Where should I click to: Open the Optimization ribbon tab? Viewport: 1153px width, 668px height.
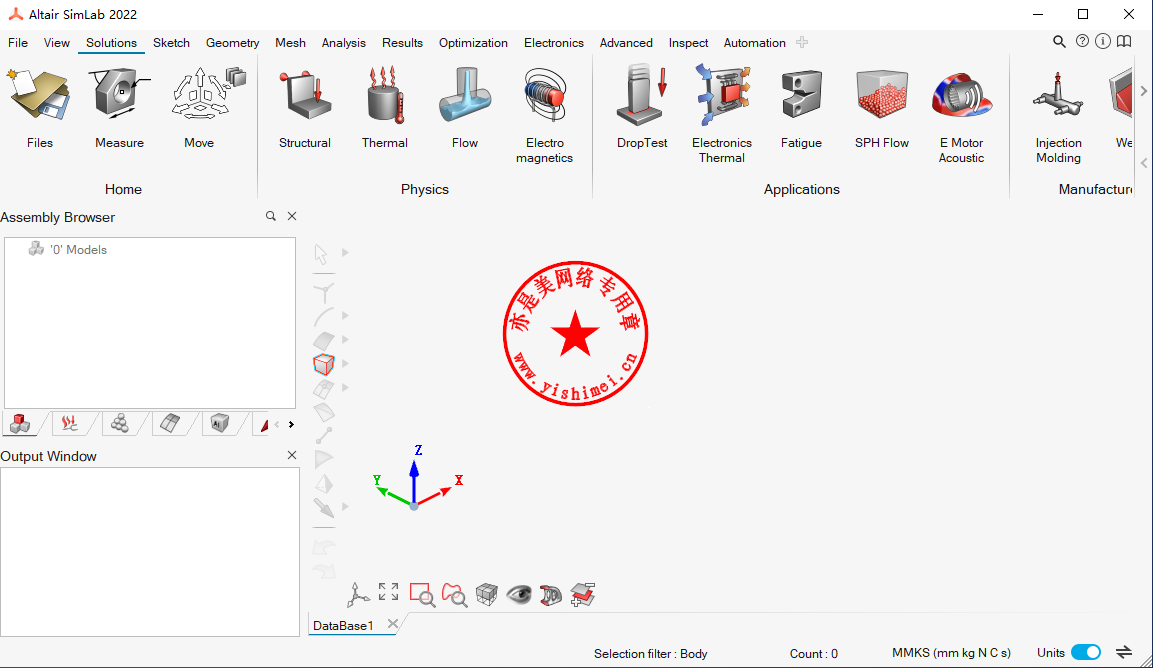point(474,43)
